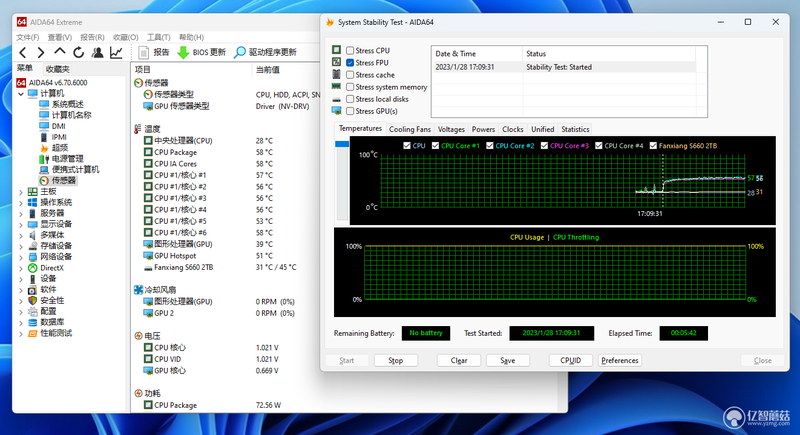Click the 当前值 column header
Screen dimensions: 800x435
pyautogui.click(x=267, y=70)
